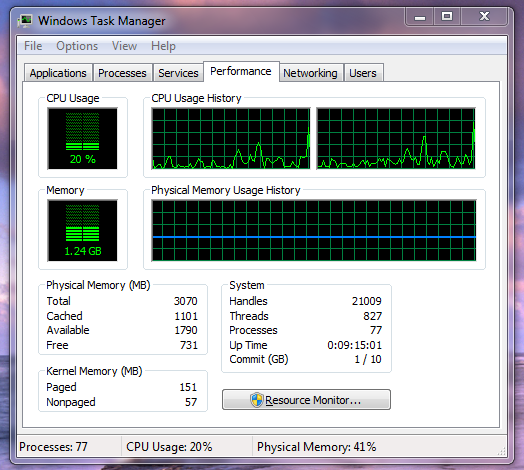Open the Help menu
Image resolution: width=524 pixels, height=470 pixels.
163,46
